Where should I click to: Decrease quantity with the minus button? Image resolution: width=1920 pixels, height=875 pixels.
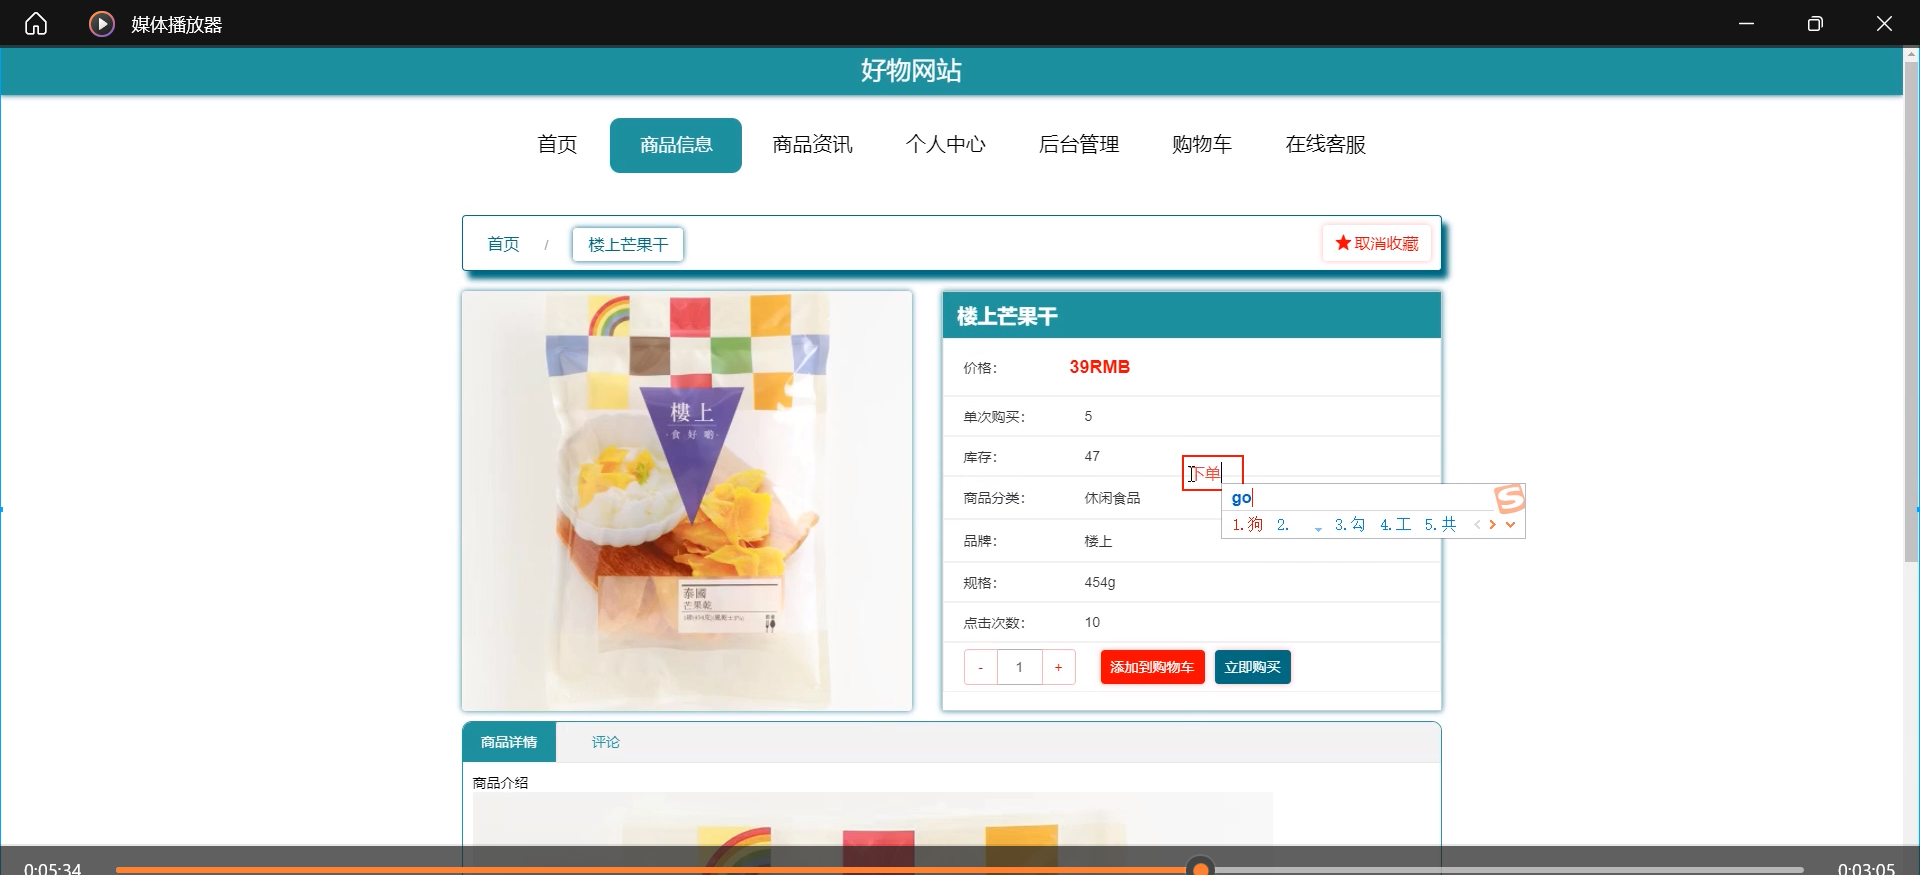coord(981,667)
